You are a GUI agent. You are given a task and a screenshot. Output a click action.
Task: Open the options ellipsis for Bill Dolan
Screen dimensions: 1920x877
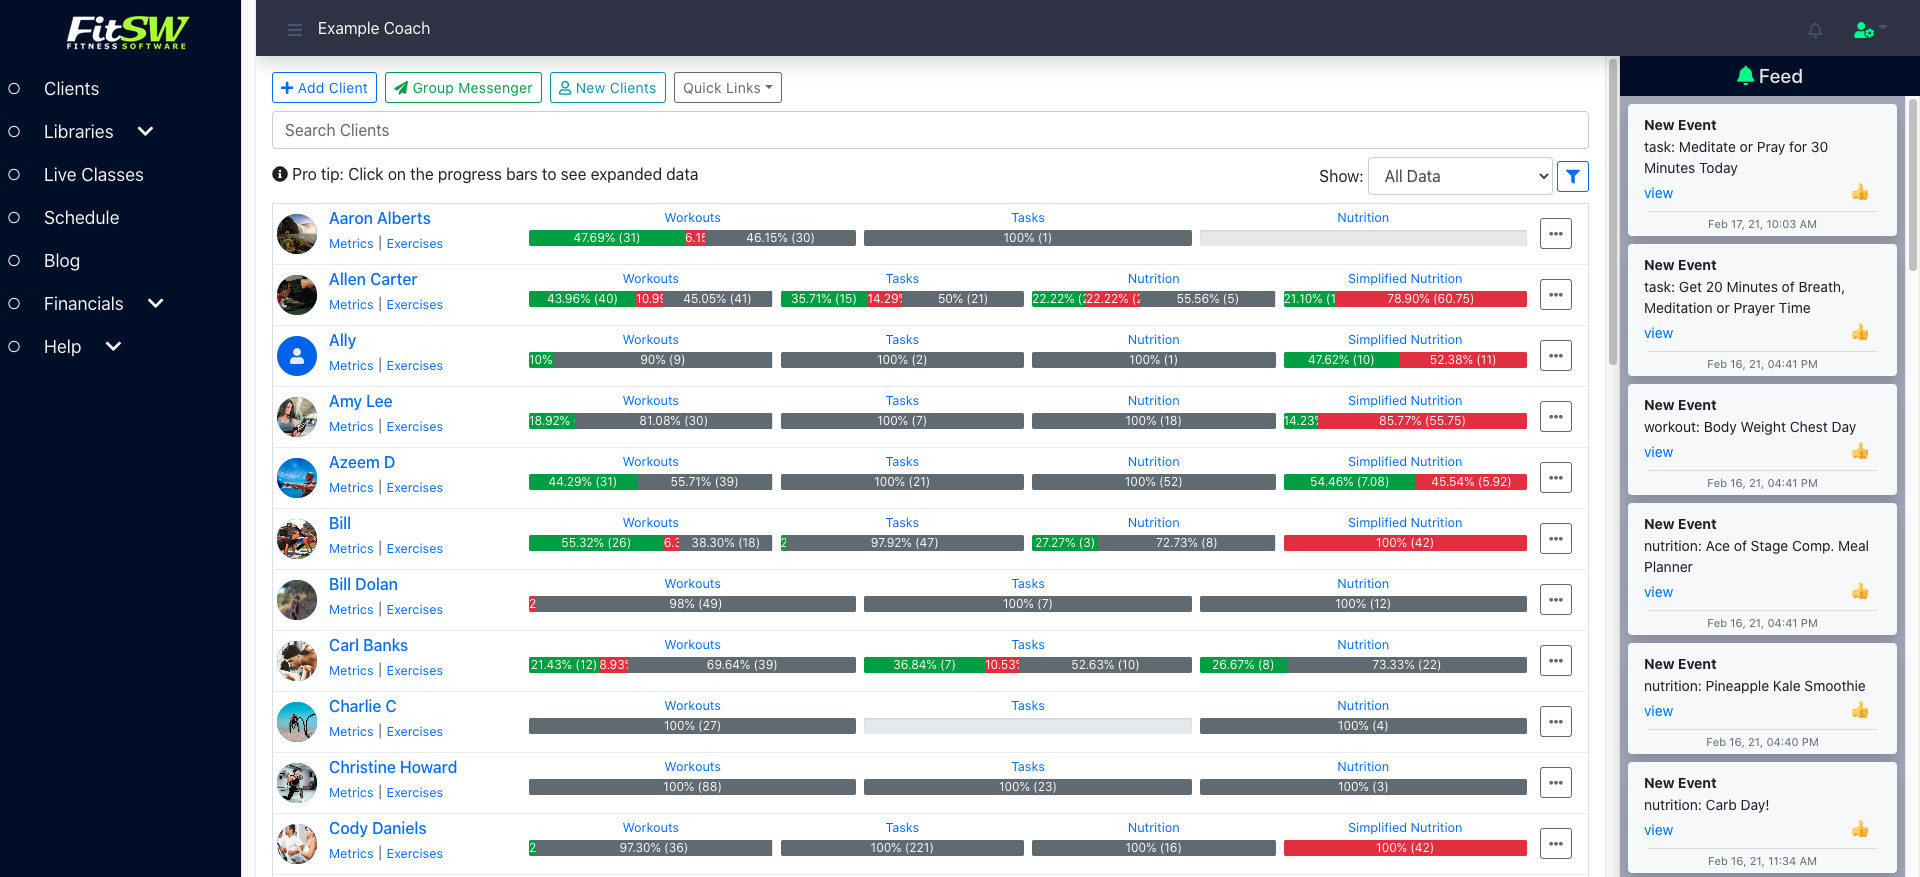1555,600
